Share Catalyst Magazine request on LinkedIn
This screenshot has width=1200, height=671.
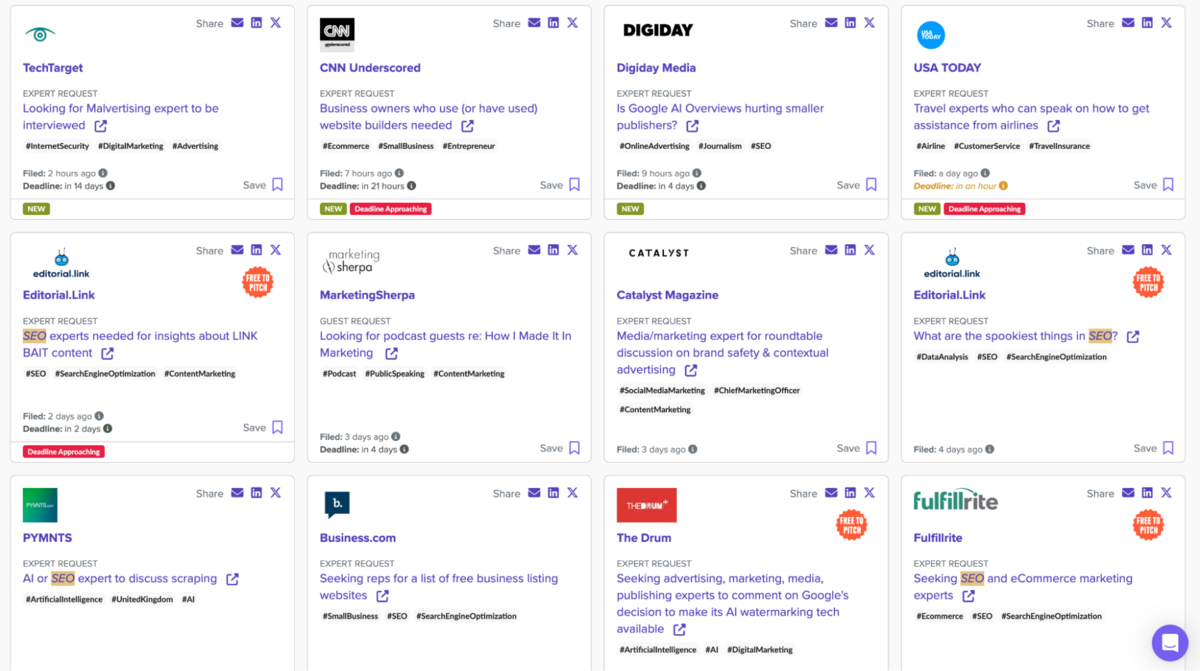click(x=850, y=251)
